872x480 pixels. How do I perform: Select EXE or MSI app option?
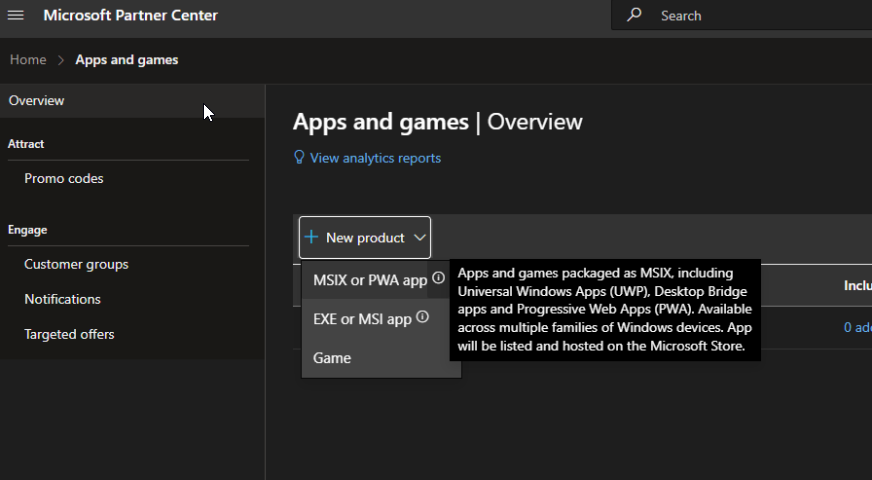(362, 319)
